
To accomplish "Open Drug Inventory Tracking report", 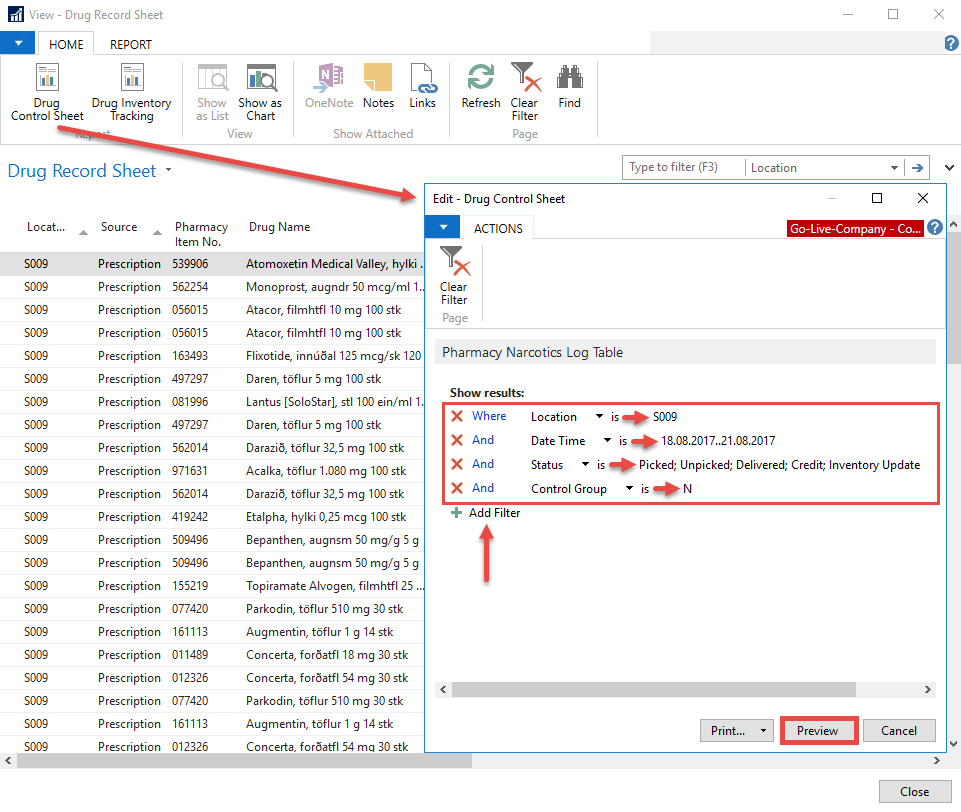I will 131,92.
